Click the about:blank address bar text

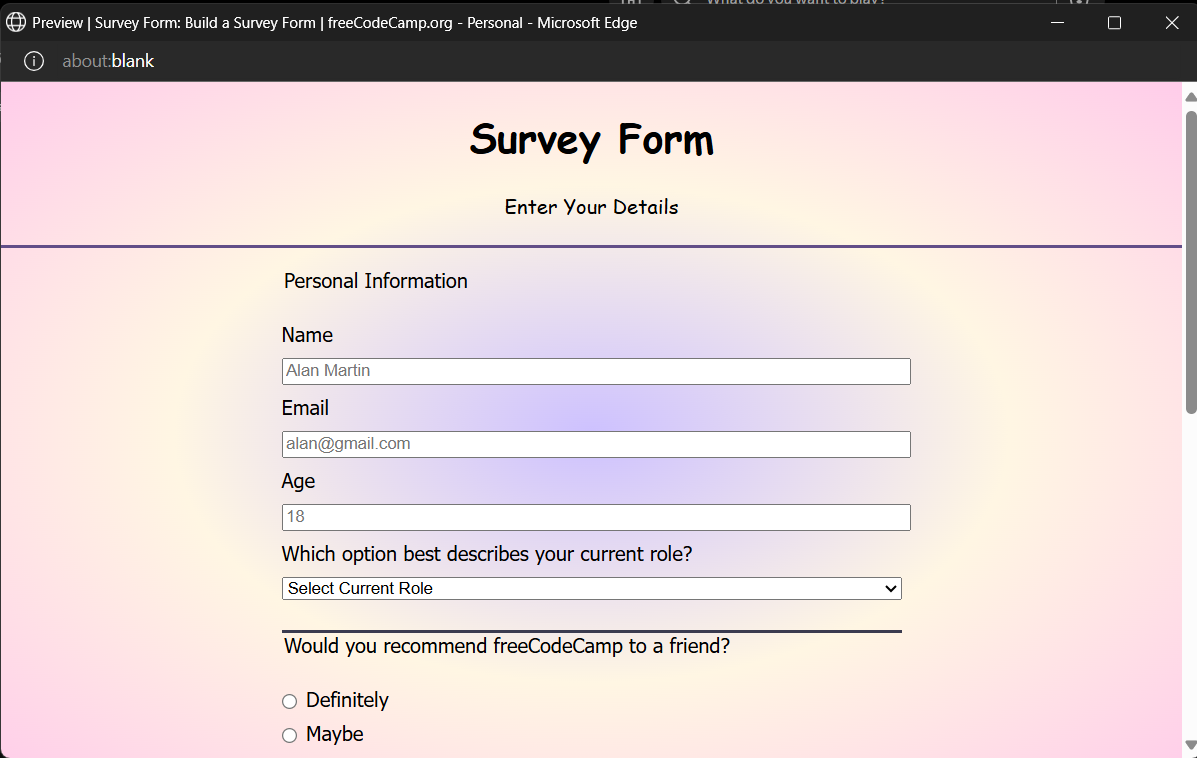click(108, 61)
